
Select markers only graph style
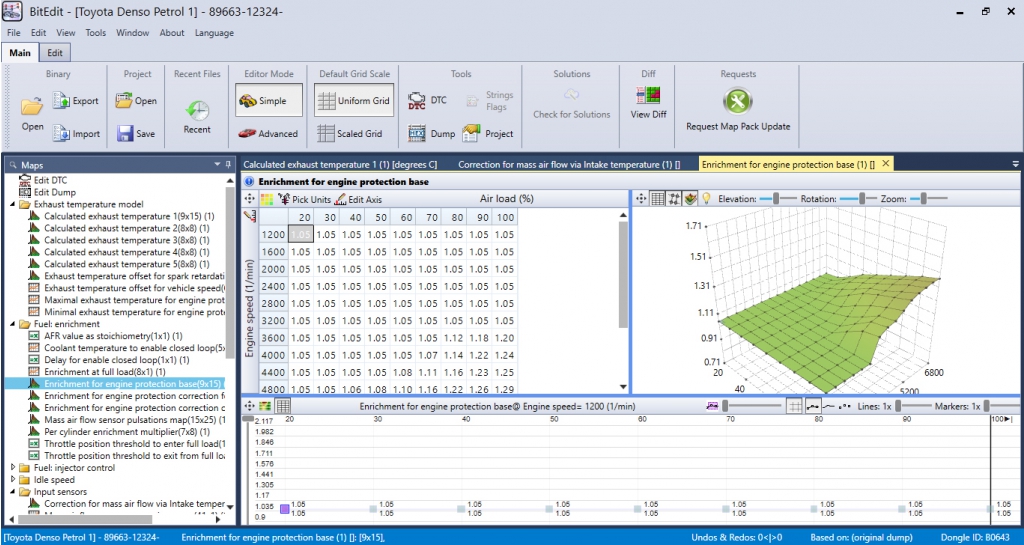click(844, 406)
